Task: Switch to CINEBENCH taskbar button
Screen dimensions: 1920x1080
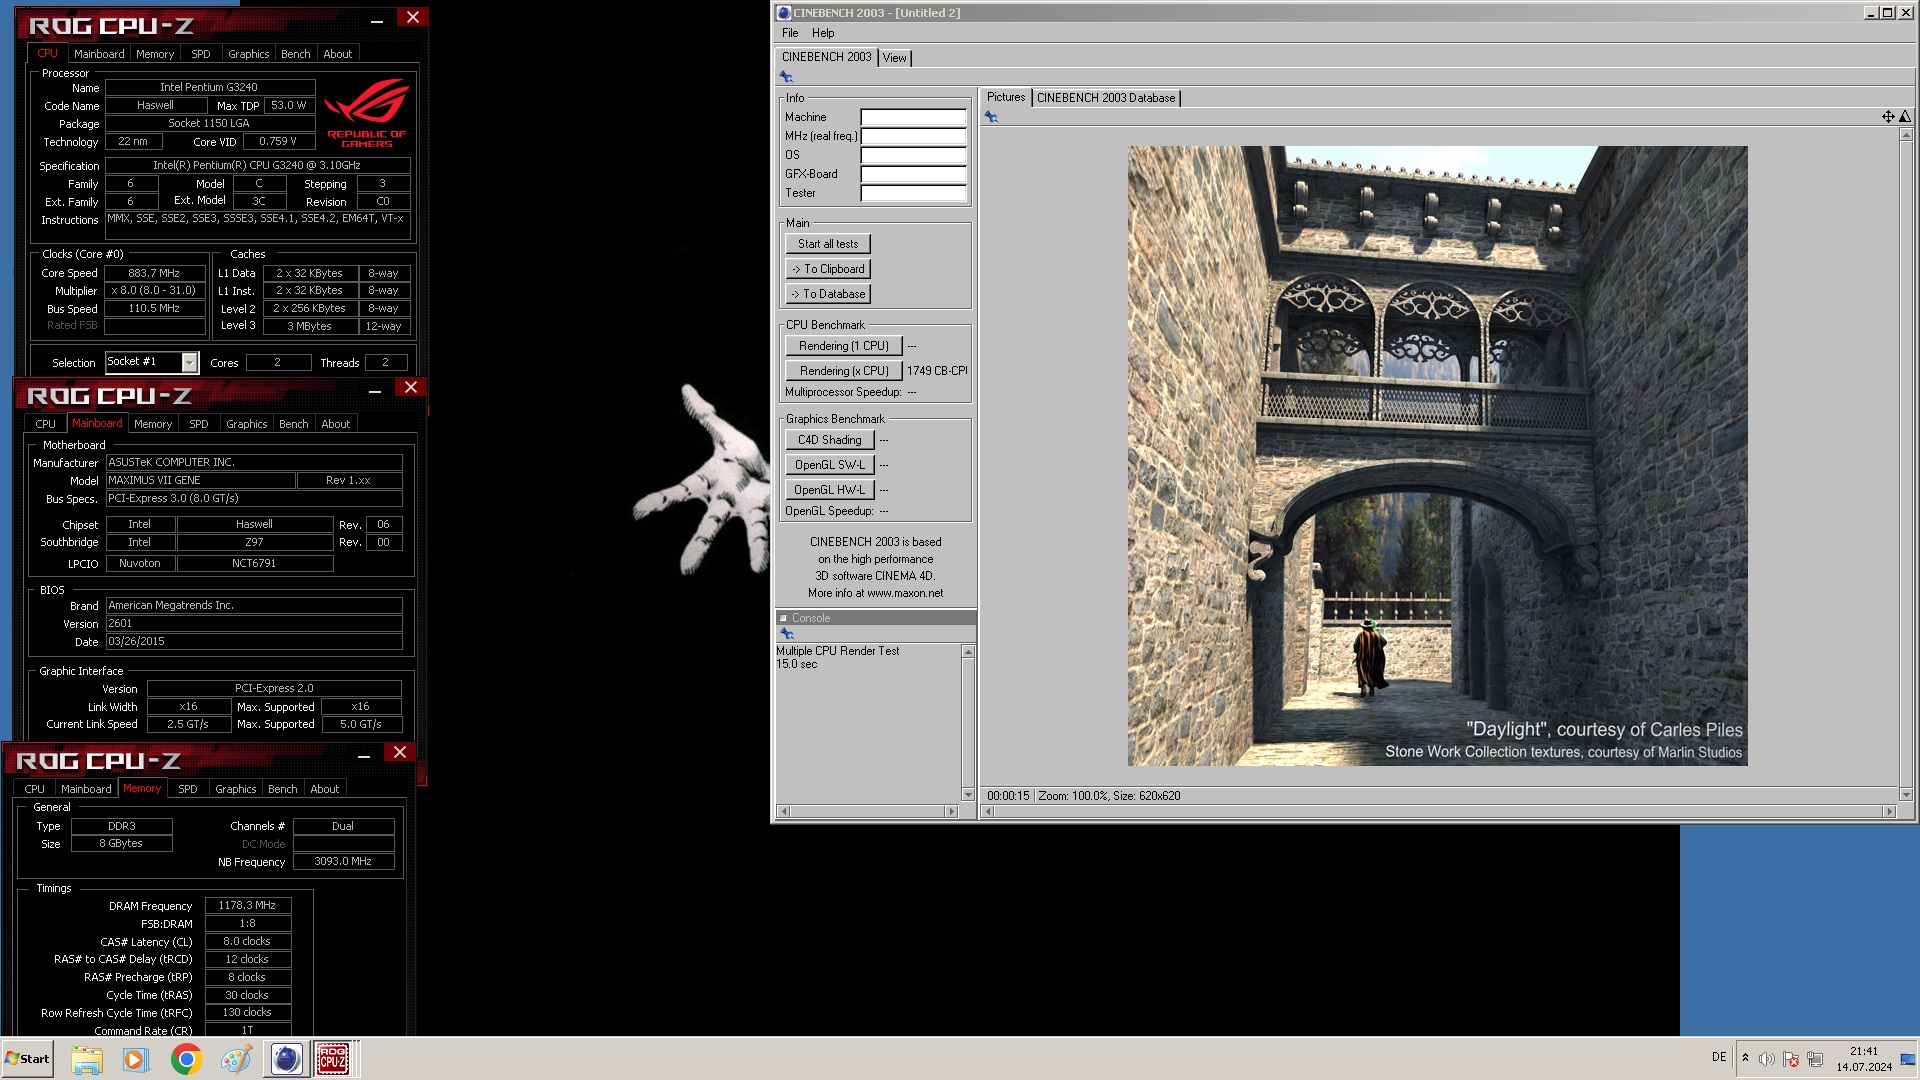Action: 286,1059
